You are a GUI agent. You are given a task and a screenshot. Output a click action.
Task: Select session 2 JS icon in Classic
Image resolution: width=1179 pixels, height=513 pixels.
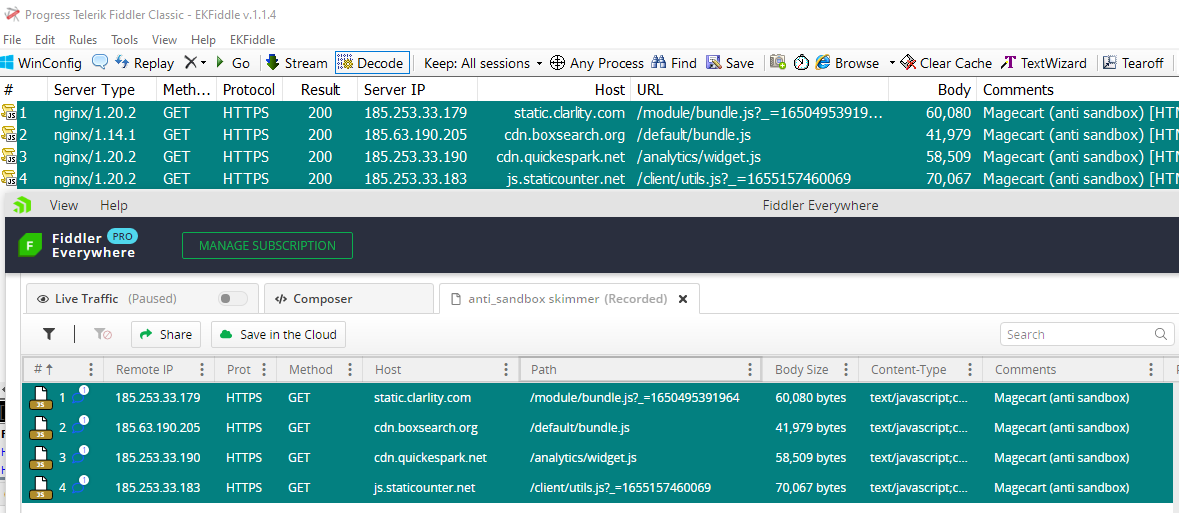[x=8, y=135]
